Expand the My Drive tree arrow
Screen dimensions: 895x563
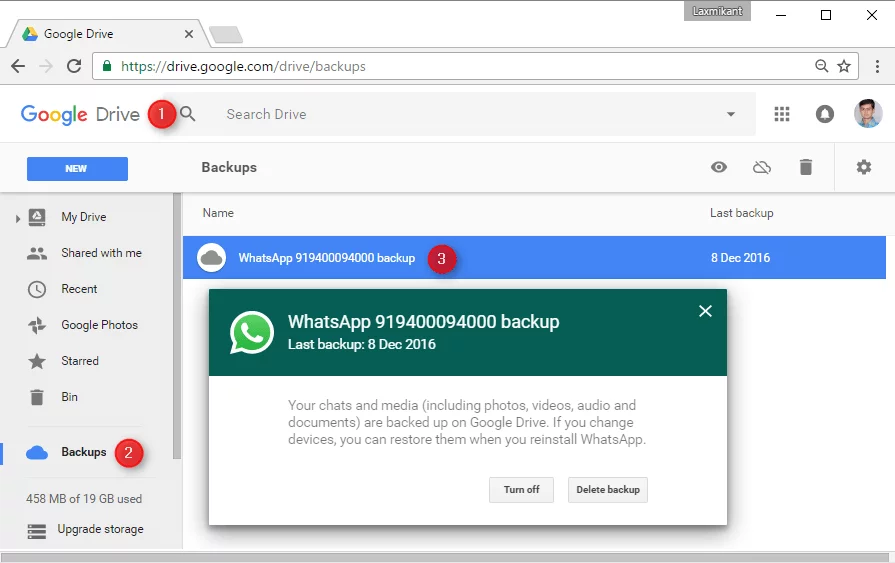(x=18, y=218)
